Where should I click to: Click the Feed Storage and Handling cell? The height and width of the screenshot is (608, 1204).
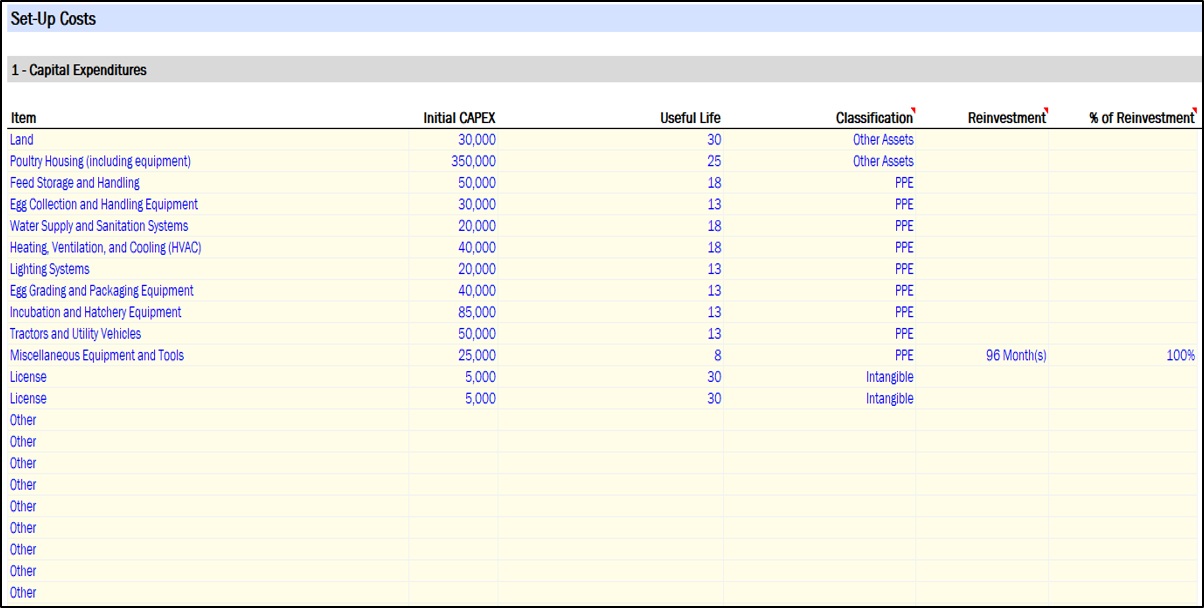click(x=208, y=183)
